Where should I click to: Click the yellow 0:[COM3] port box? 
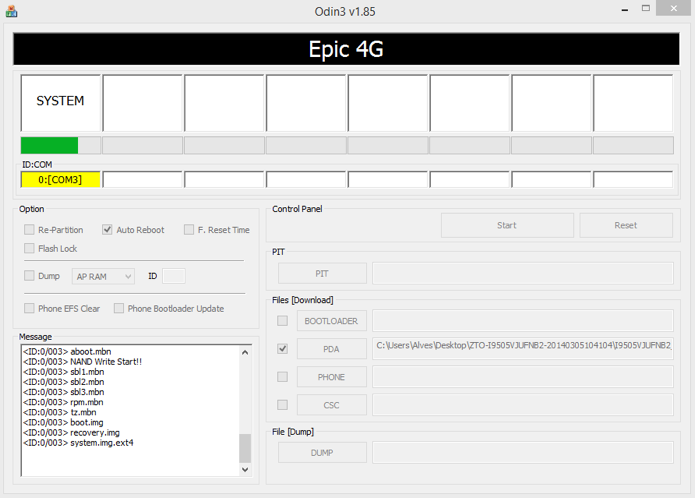pos(60,179)
